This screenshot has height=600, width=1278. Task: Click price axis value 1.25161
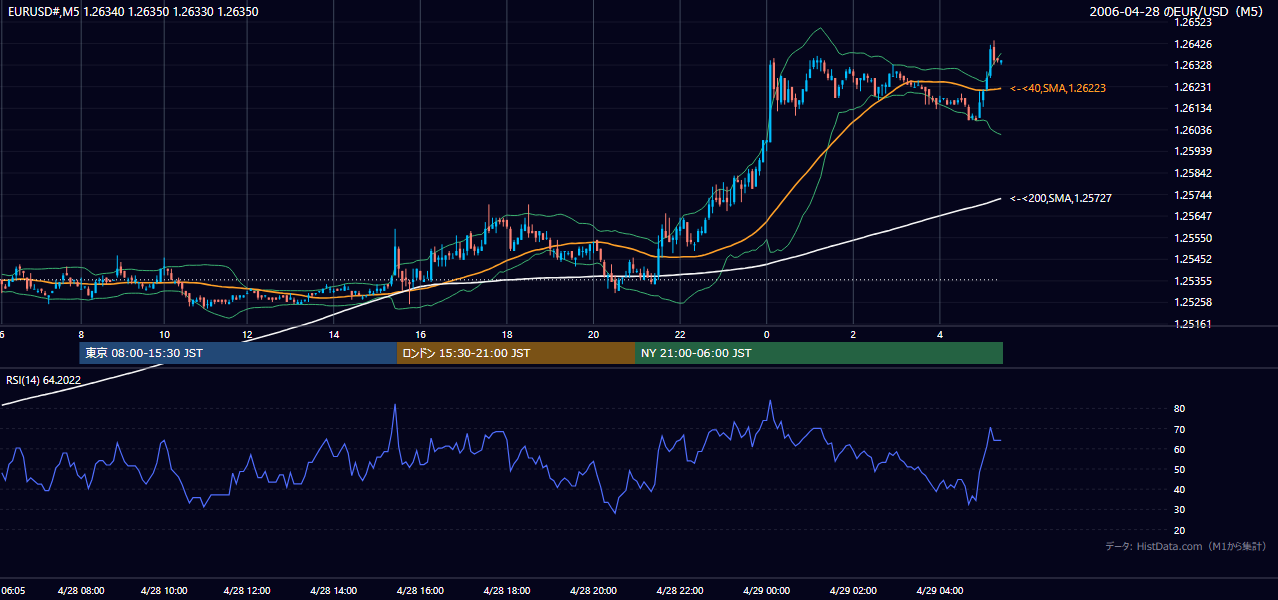point(1192,324)
